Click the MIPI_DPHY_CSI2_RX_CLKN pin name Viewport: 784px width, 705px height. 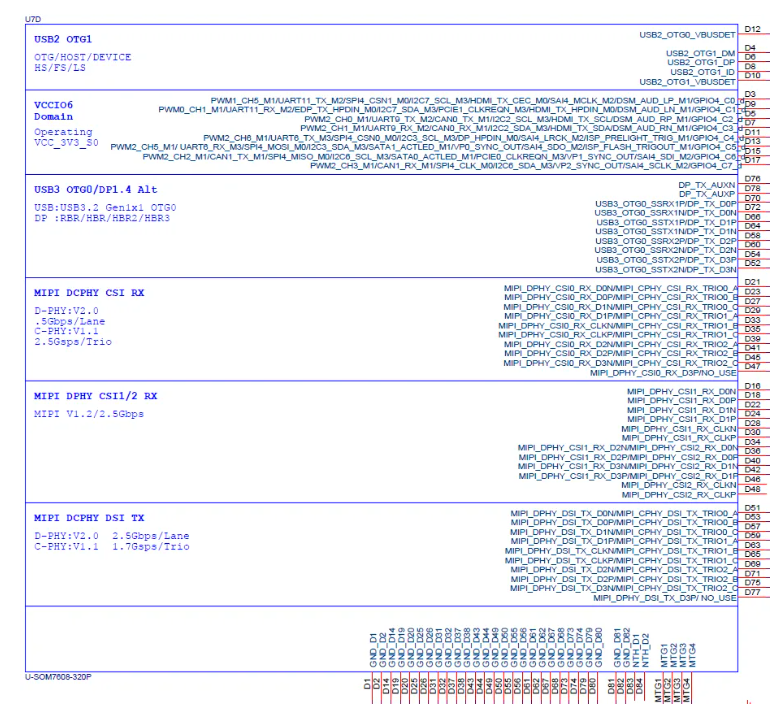click(x=679, y=485)
